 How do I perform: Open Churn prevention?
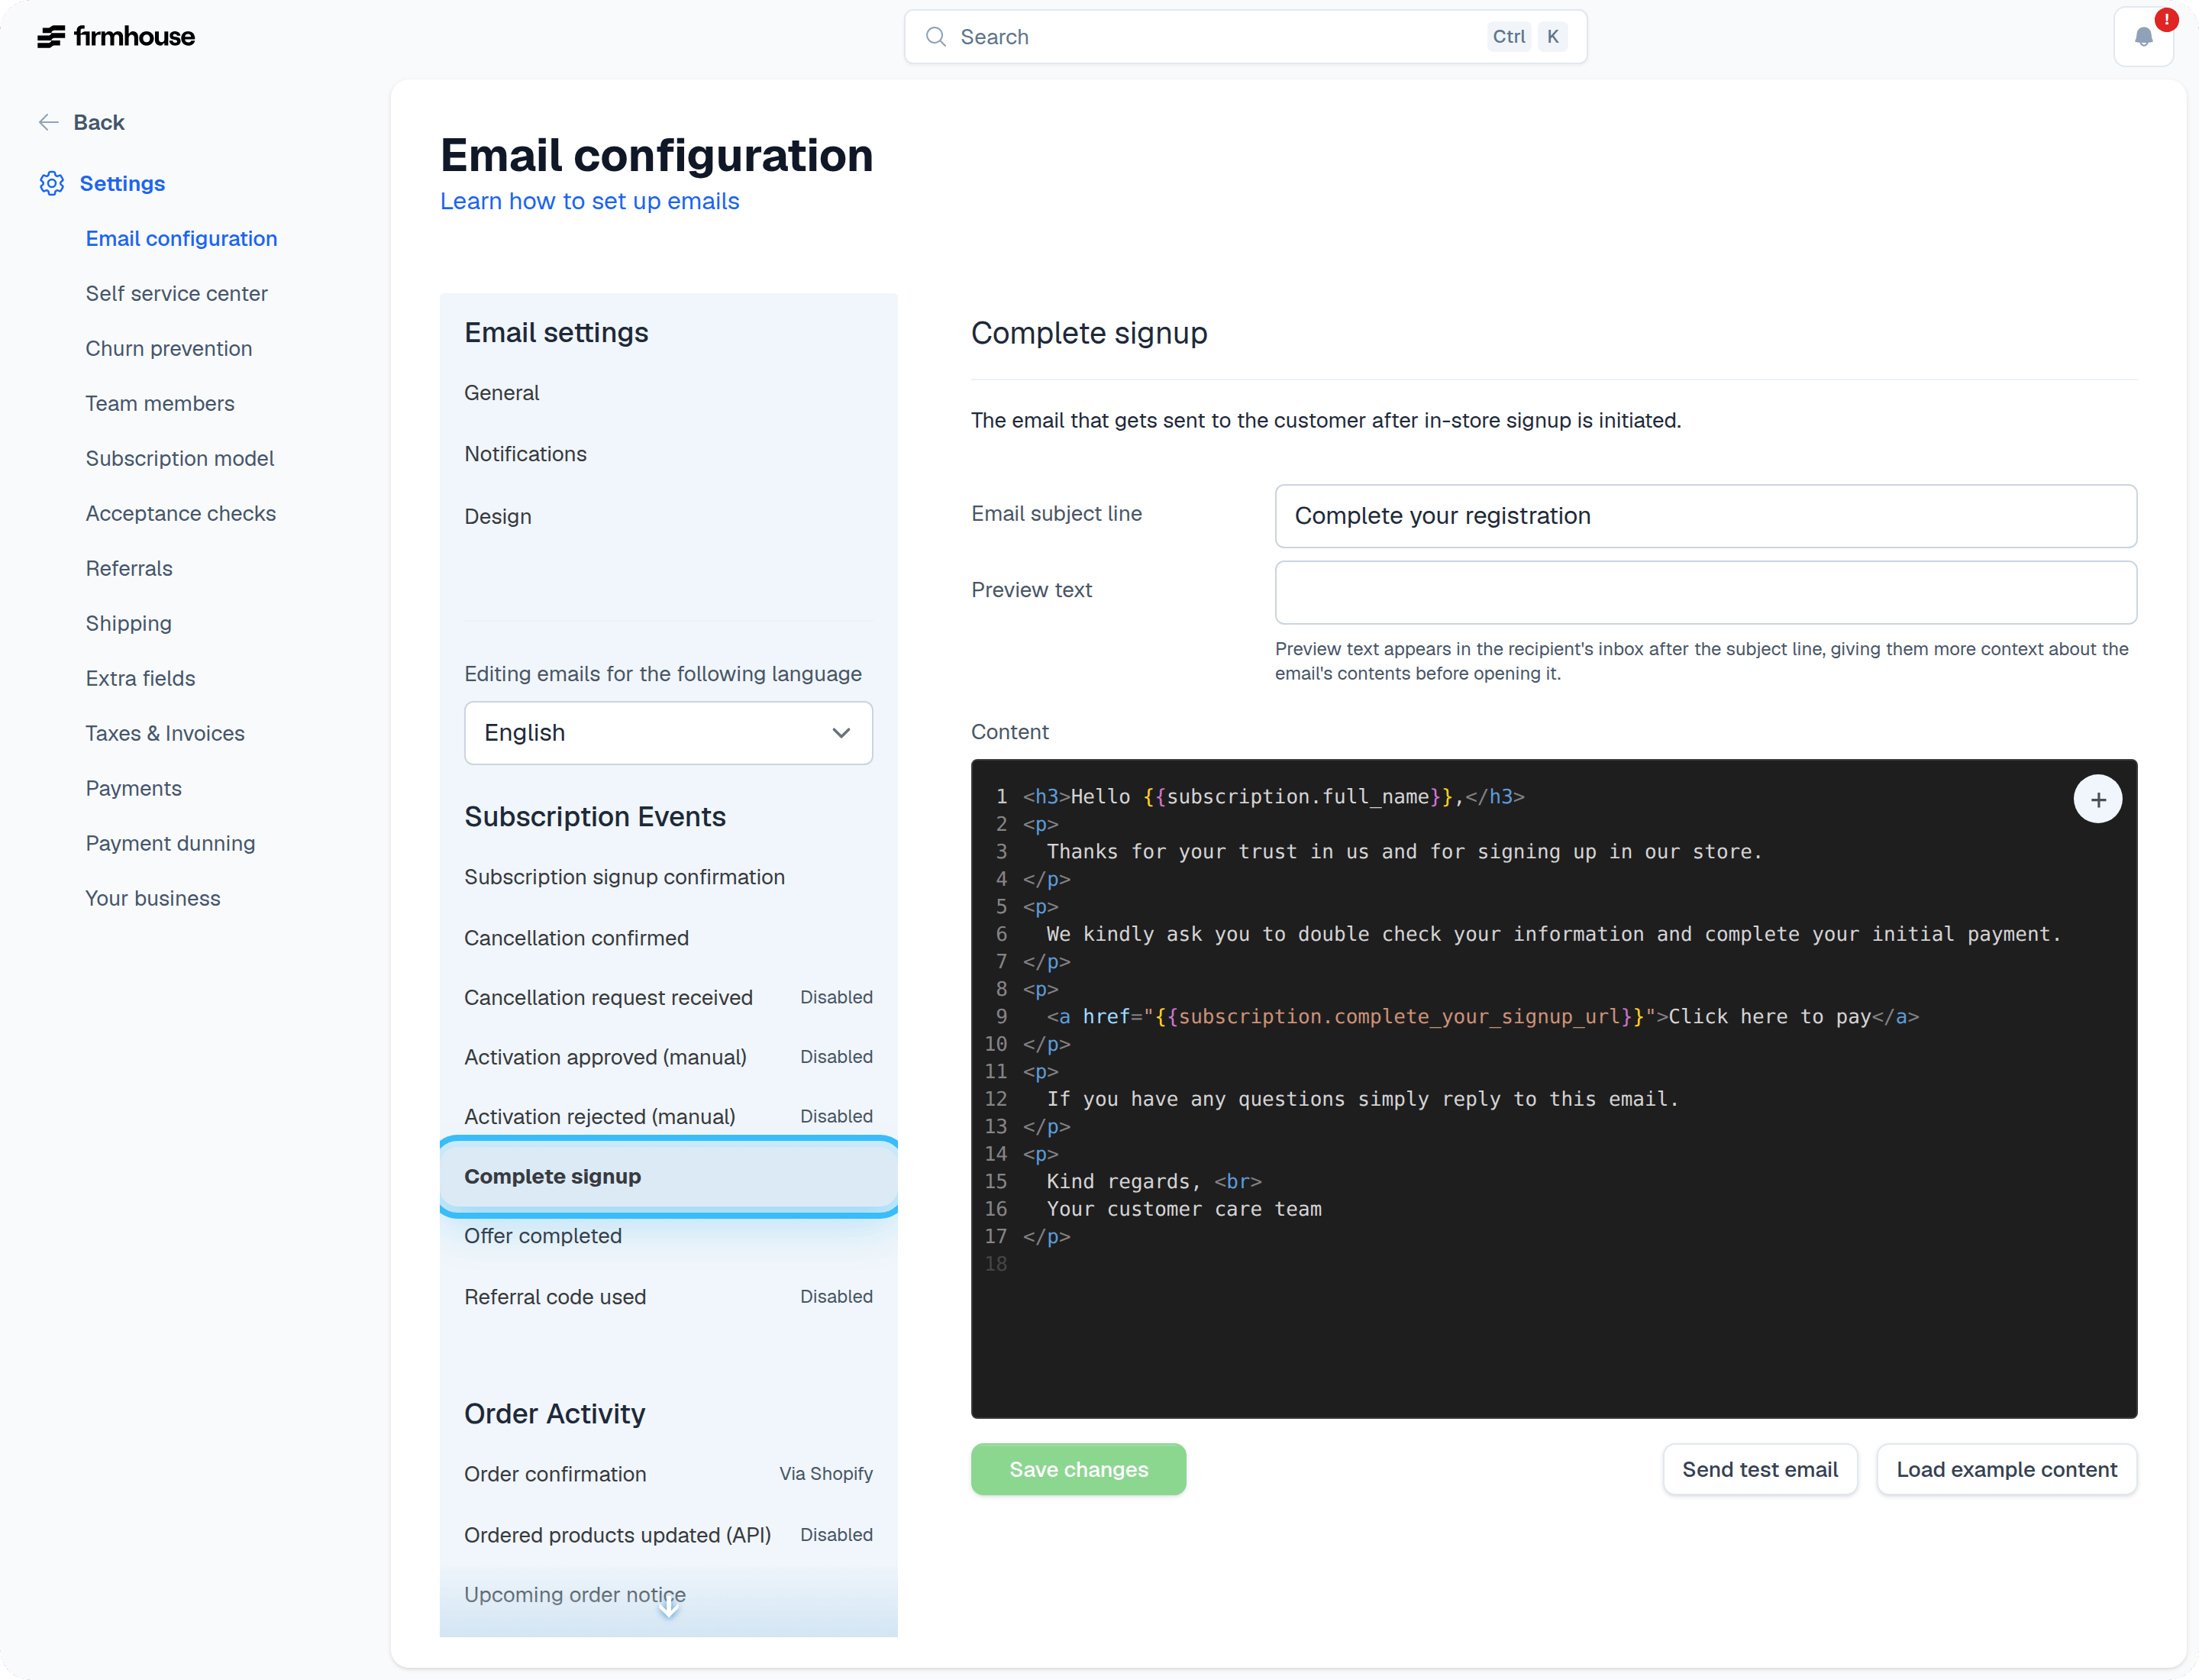click(x=168, y=348)
